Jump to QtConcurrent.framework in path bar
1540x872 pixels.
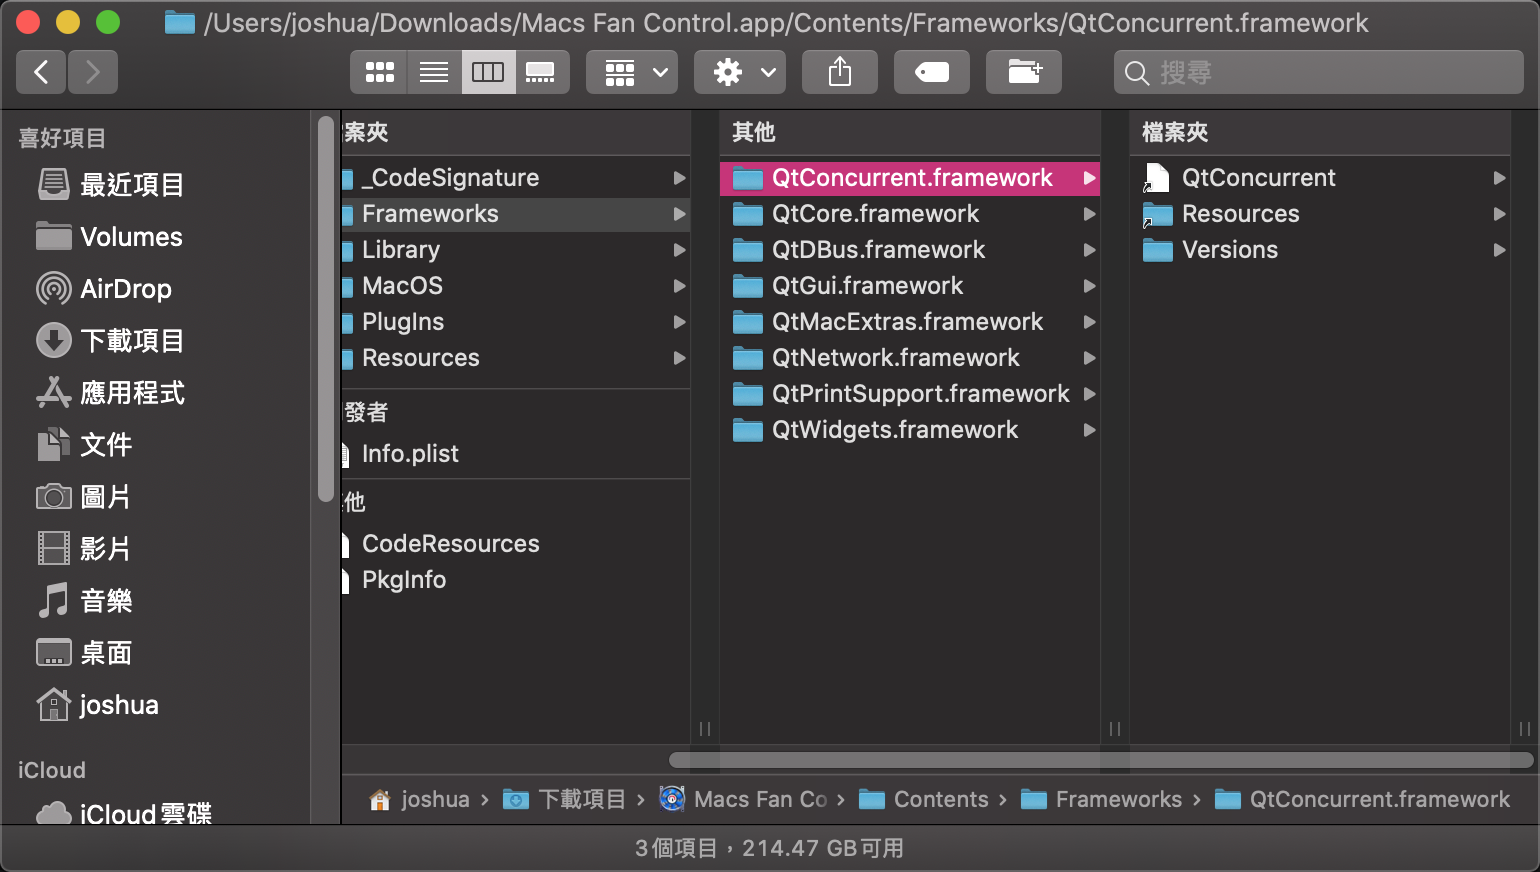(1363, 799)
